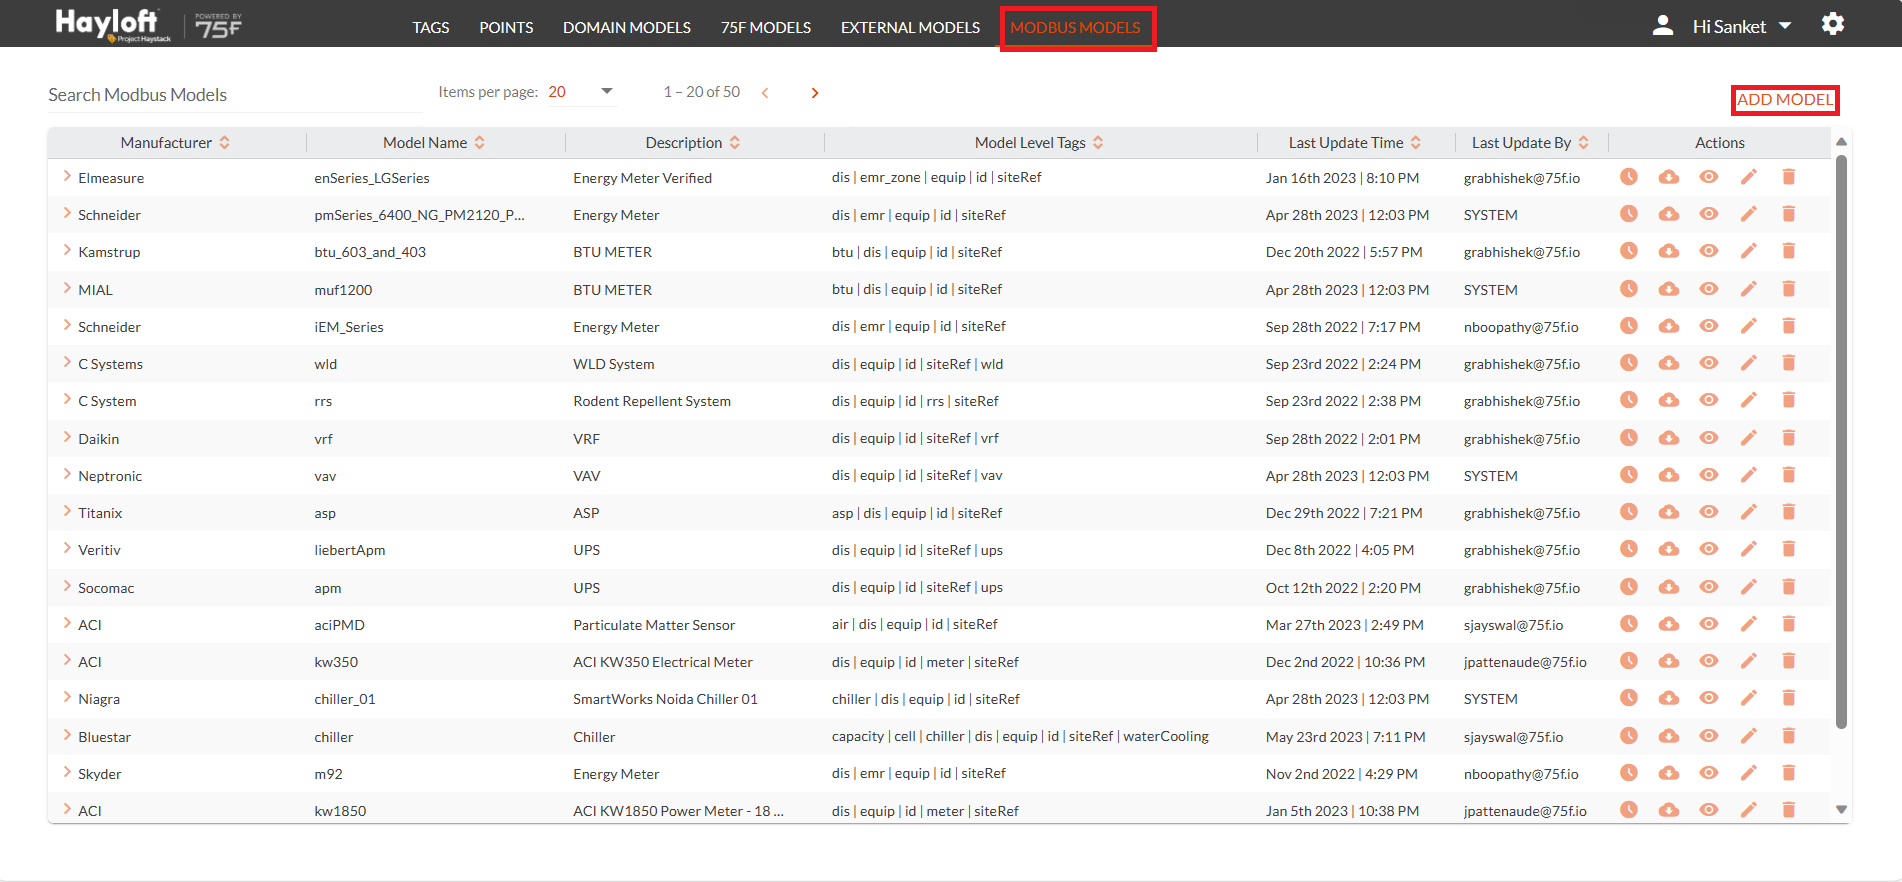1902x882 pixels.
Task: Edit the Kamstrup btu_603_and_403 model
Action: pyautogui.click(x=1748, y=251)
